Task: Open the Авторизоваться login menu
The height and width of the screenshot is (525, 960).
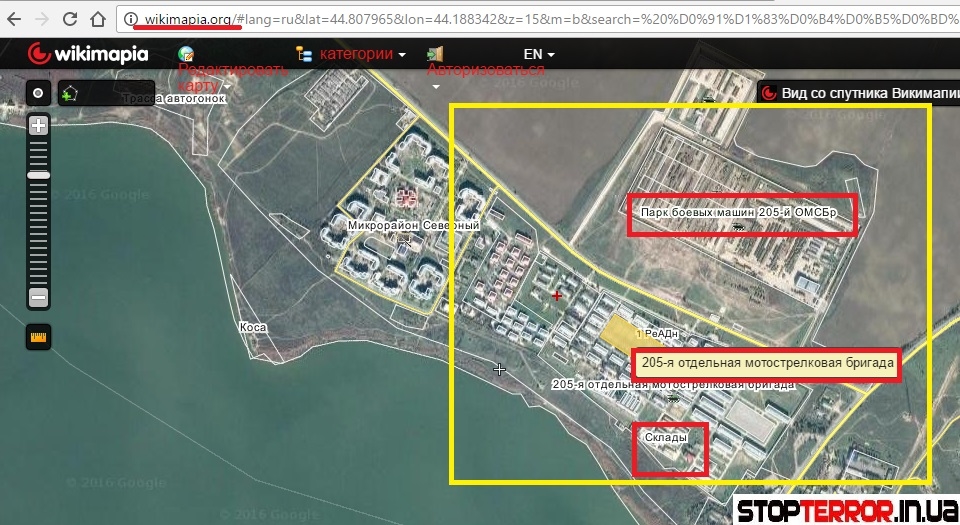Action: (x=485, y=70)
